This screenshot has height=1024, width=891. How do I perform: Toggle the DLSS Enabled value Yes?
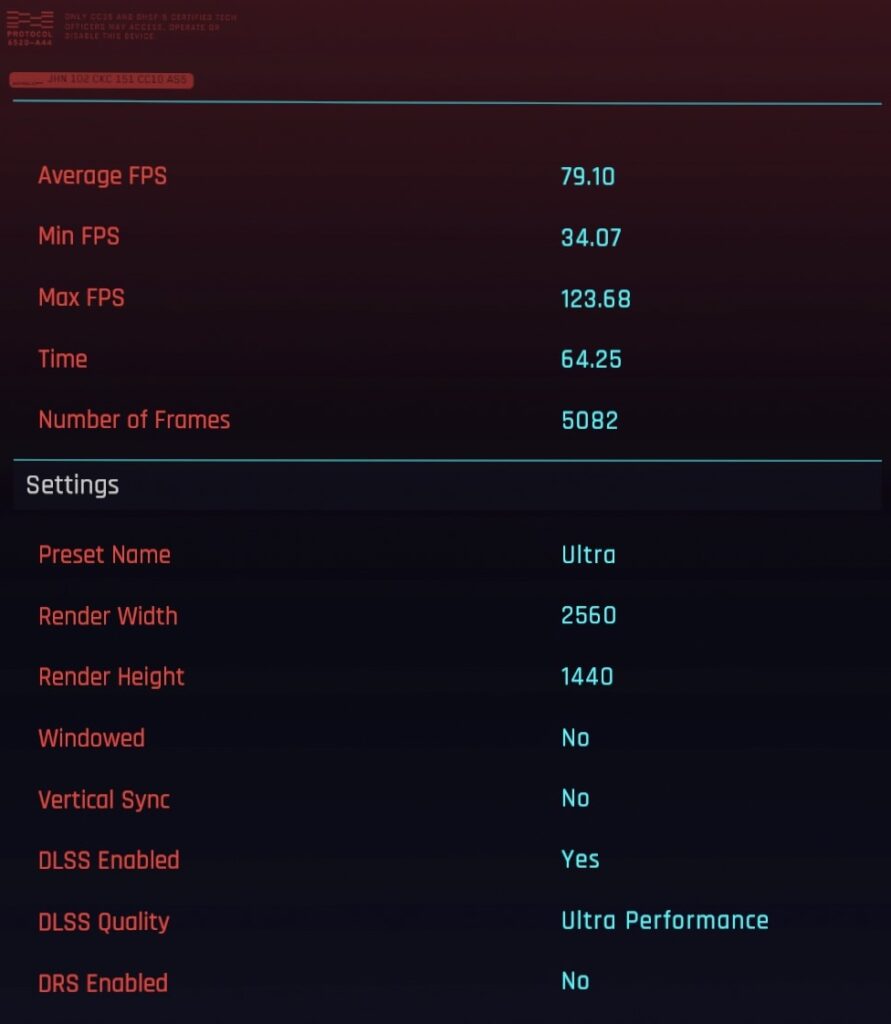(580, 860)
